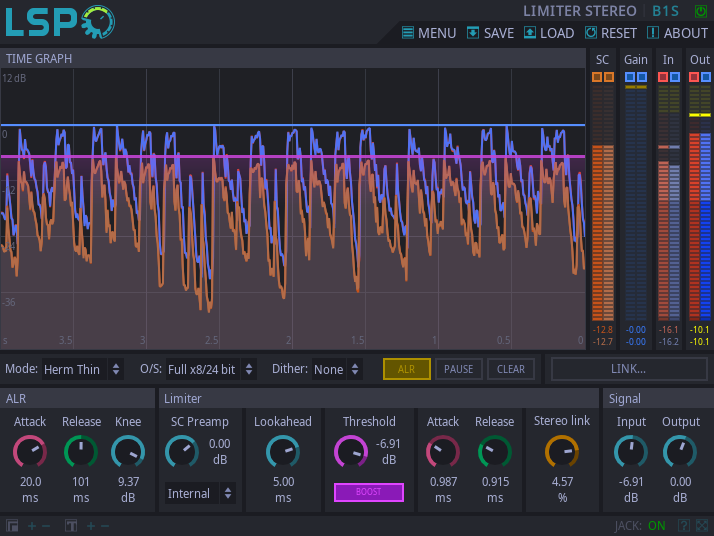Toggle blue In meter channel square

tap(675, 77)
